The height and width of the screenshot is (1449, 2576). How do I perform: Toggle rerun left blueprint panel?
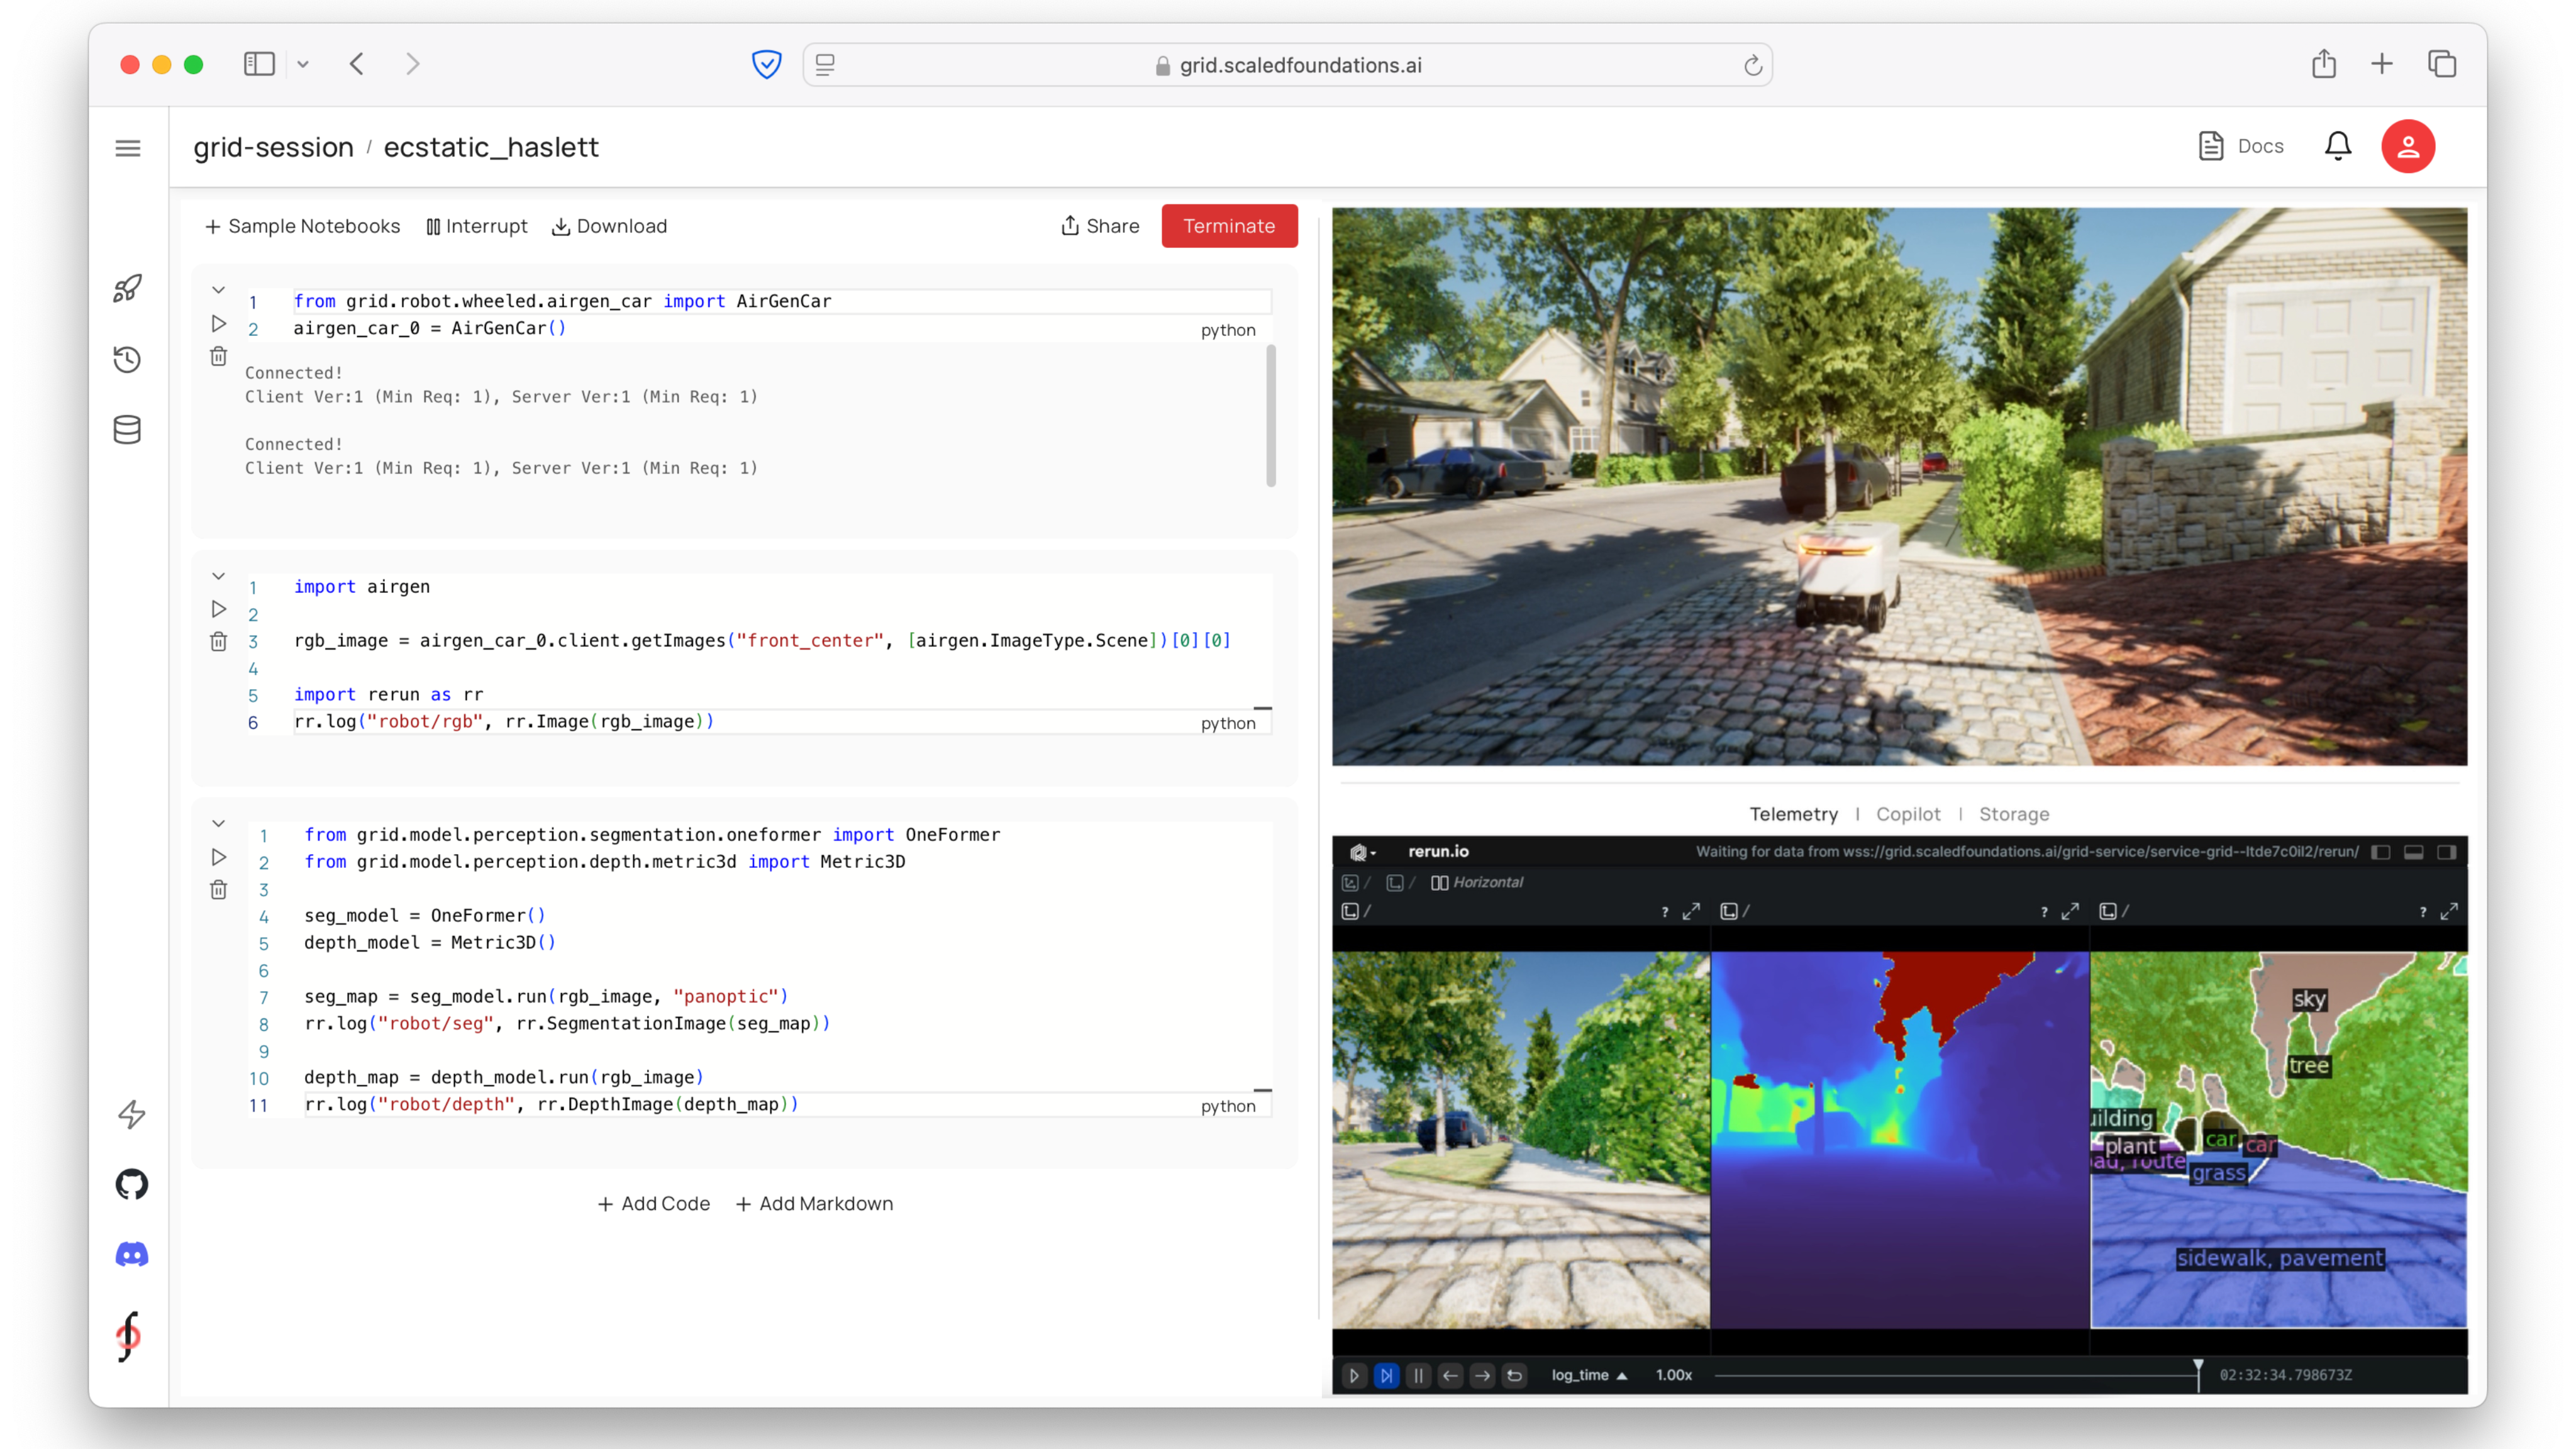(2381, 852)
